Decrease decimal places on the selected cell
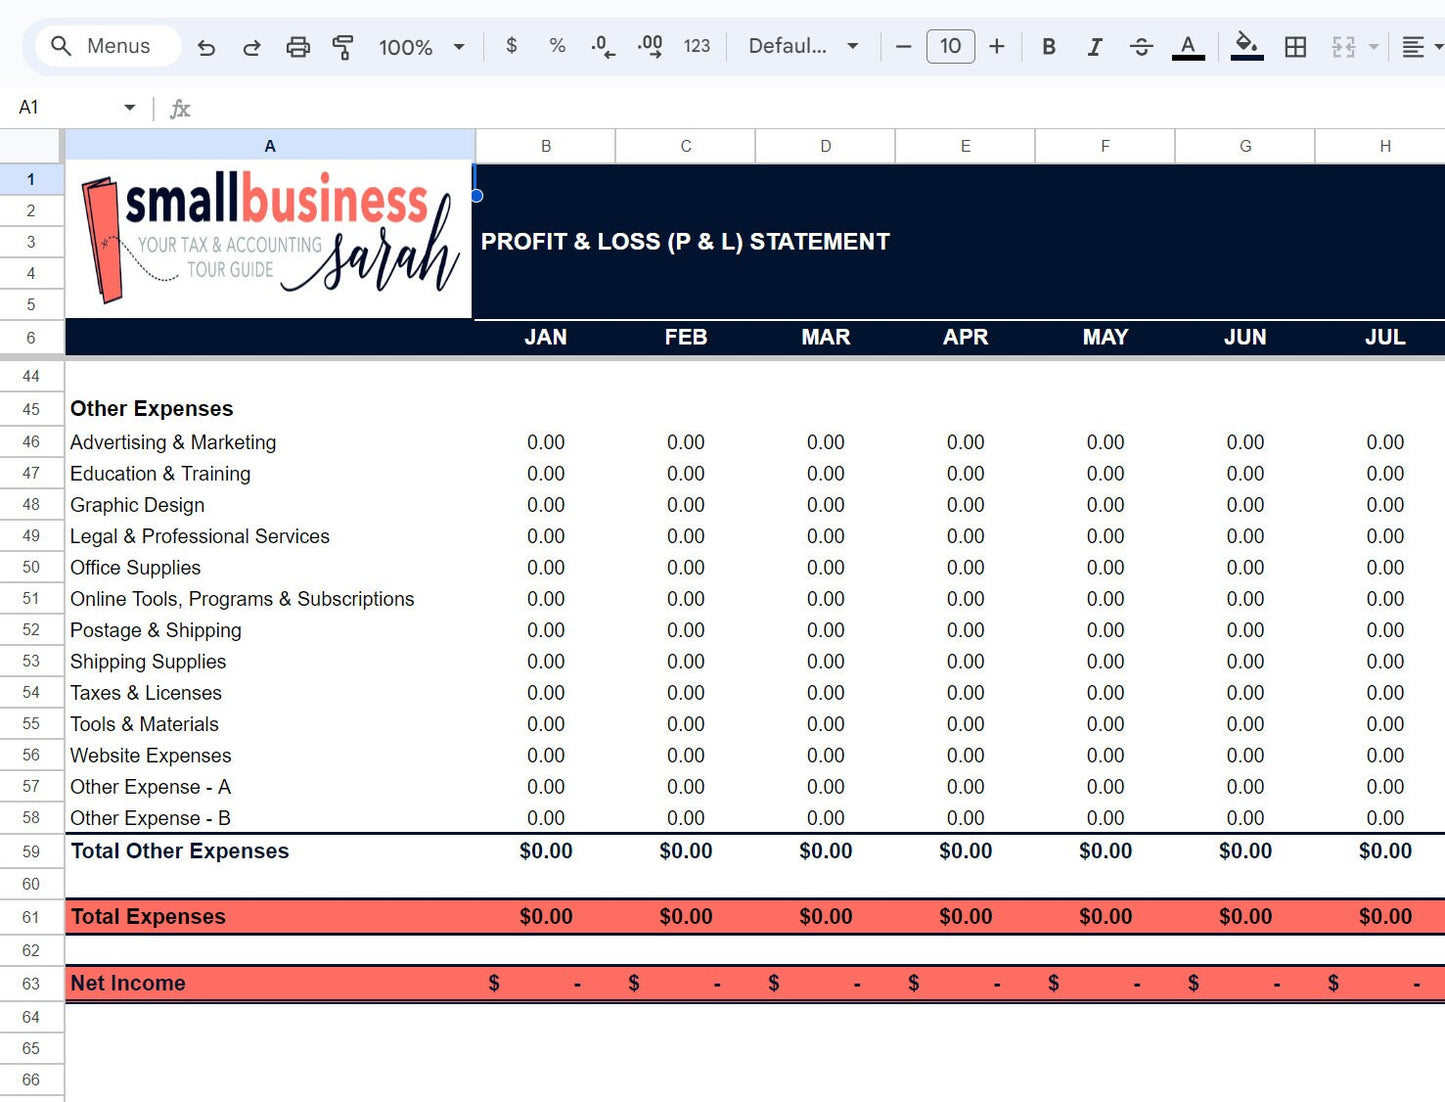This screenshot has width=1445, height=1102. [602, 46]
